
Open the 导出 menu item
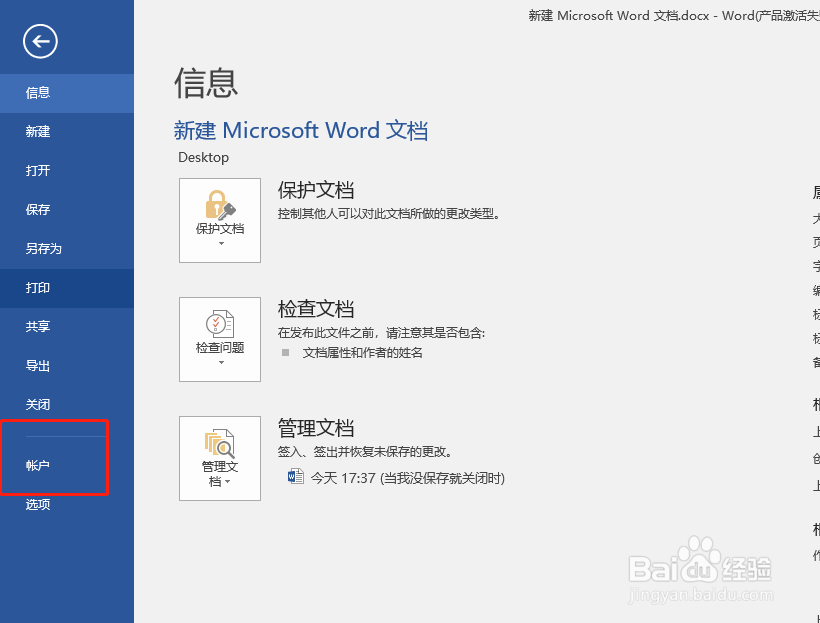tap(67, 366)
